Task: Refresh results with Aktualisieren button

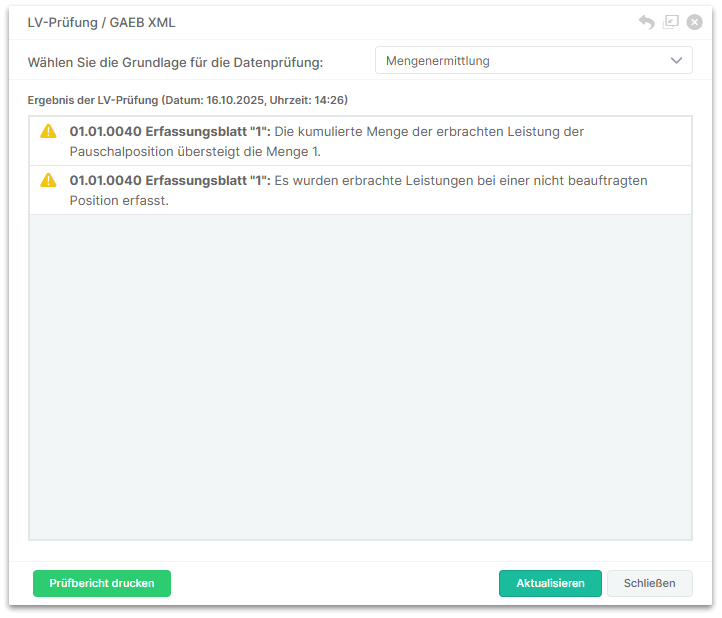Action: point(550,583)
